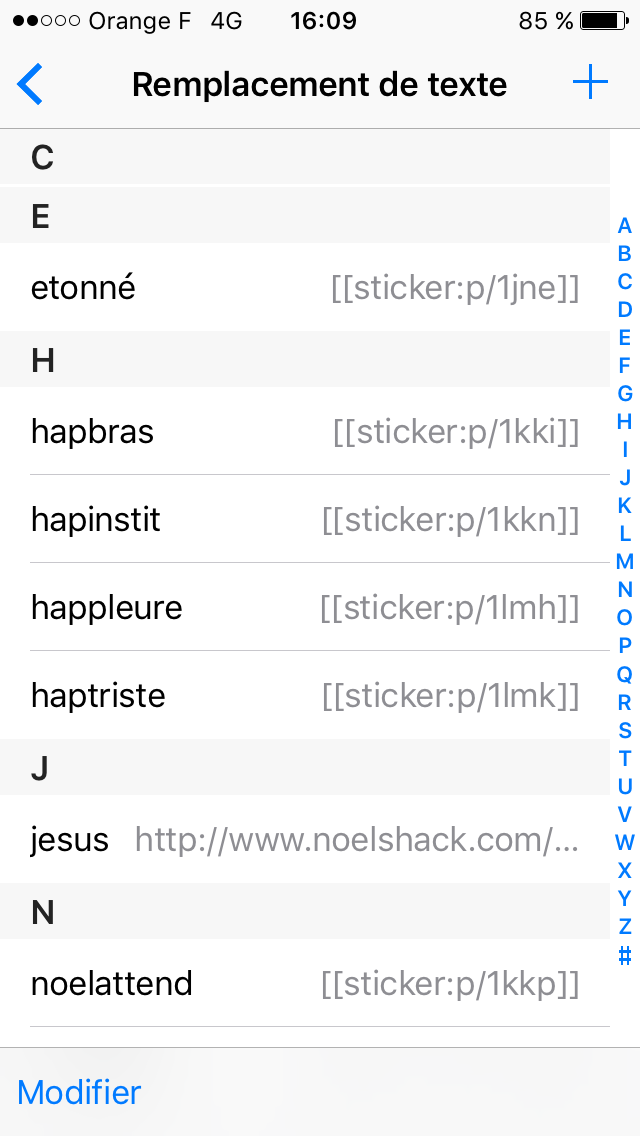The height and width of the screenshot is (1136, 640).
Task: Jump to letter H in index
Action: (x=624, y=421)
